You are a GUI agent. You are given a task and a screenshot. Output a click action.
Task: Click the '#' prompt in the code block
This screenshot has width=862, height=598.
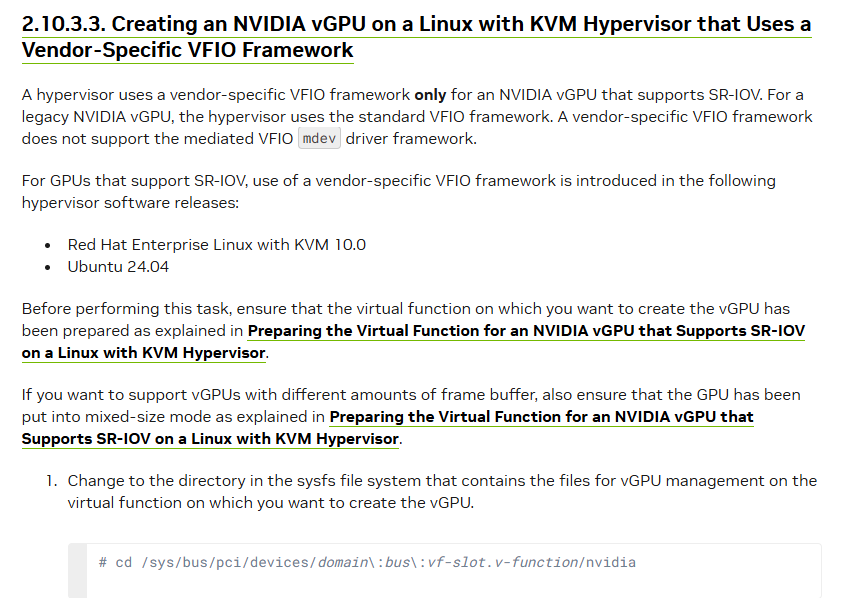103,563
